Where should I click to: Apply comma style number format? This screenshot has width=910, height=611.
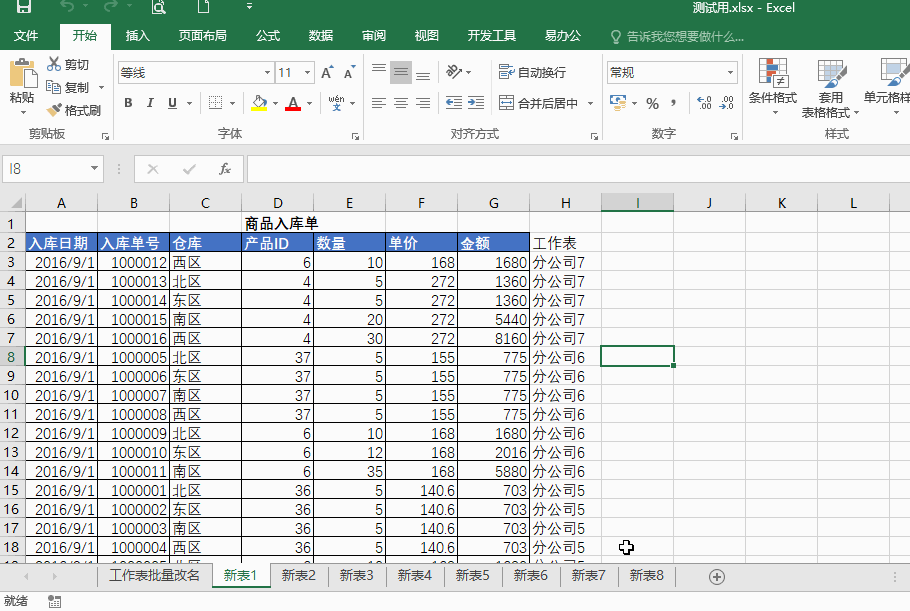673,103
